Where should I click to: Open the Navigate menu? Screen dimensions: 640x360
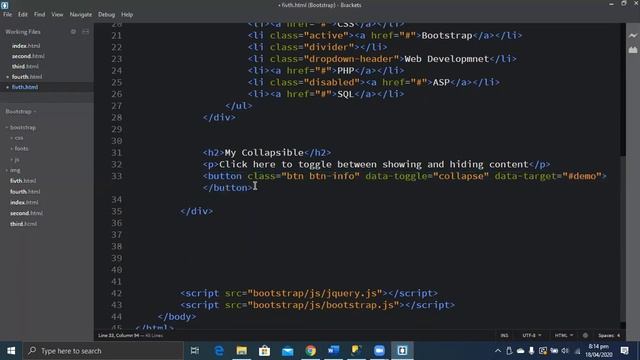point(81,14)
